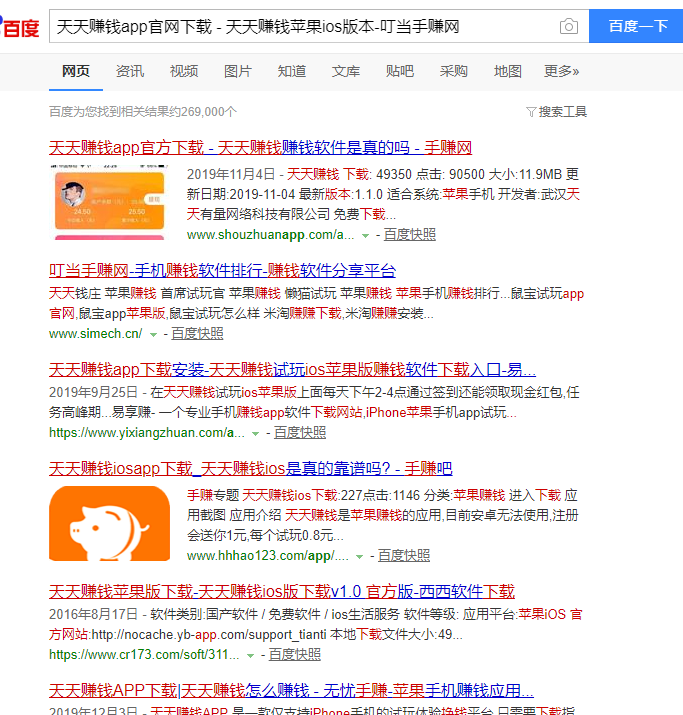The height and width of the screenshot is (715, 683).
Task: Click the 搜索工具 text link
Action: pyautogui.click(x=563, y=112)
